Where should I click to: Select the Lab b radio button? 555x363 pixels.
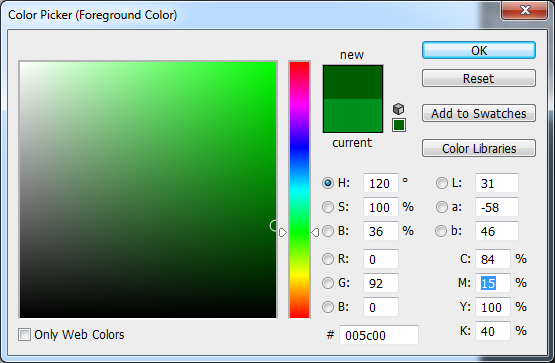coord(441,231)
